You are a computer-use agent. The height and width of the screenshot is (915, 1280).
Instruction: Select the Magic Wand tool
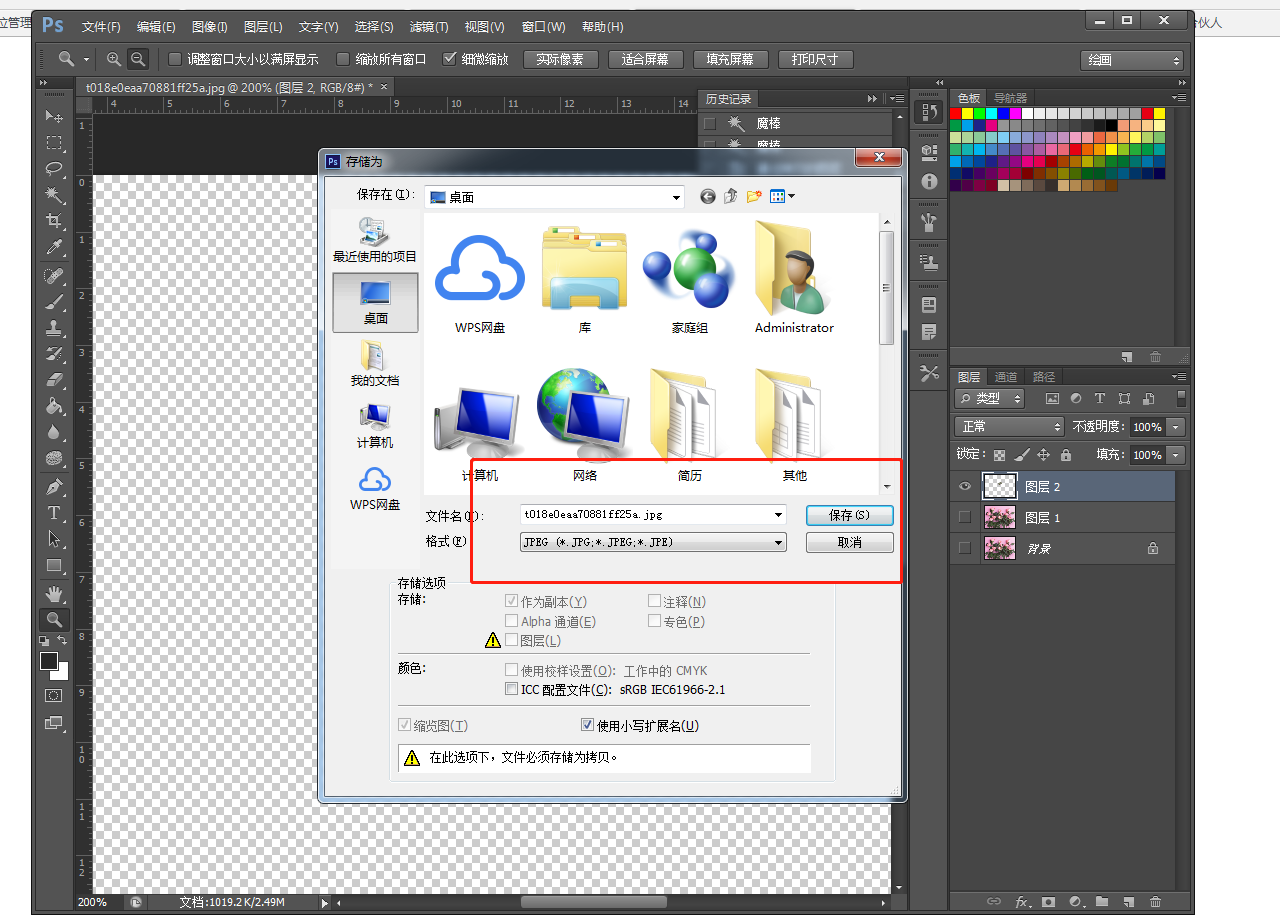54,194
